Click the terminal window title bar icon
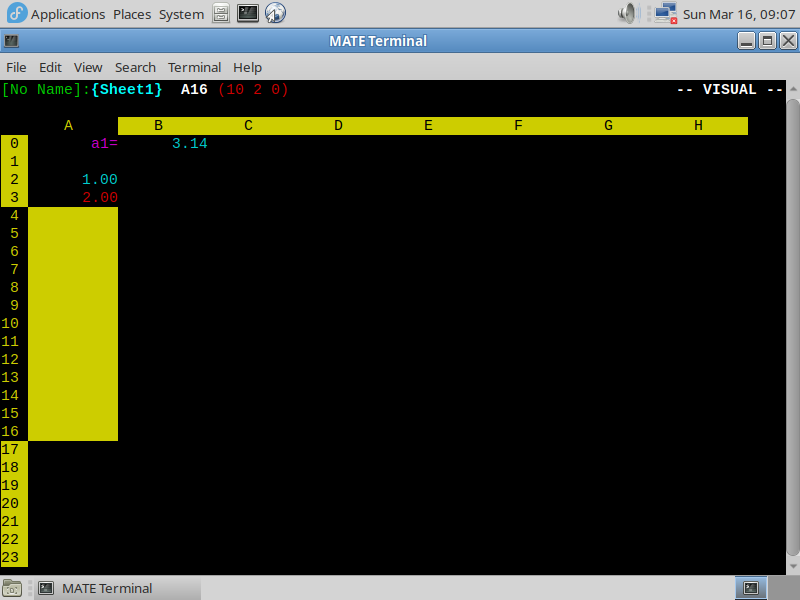The width and height of the screenshot is (800, 600). (x=11, y=41)
